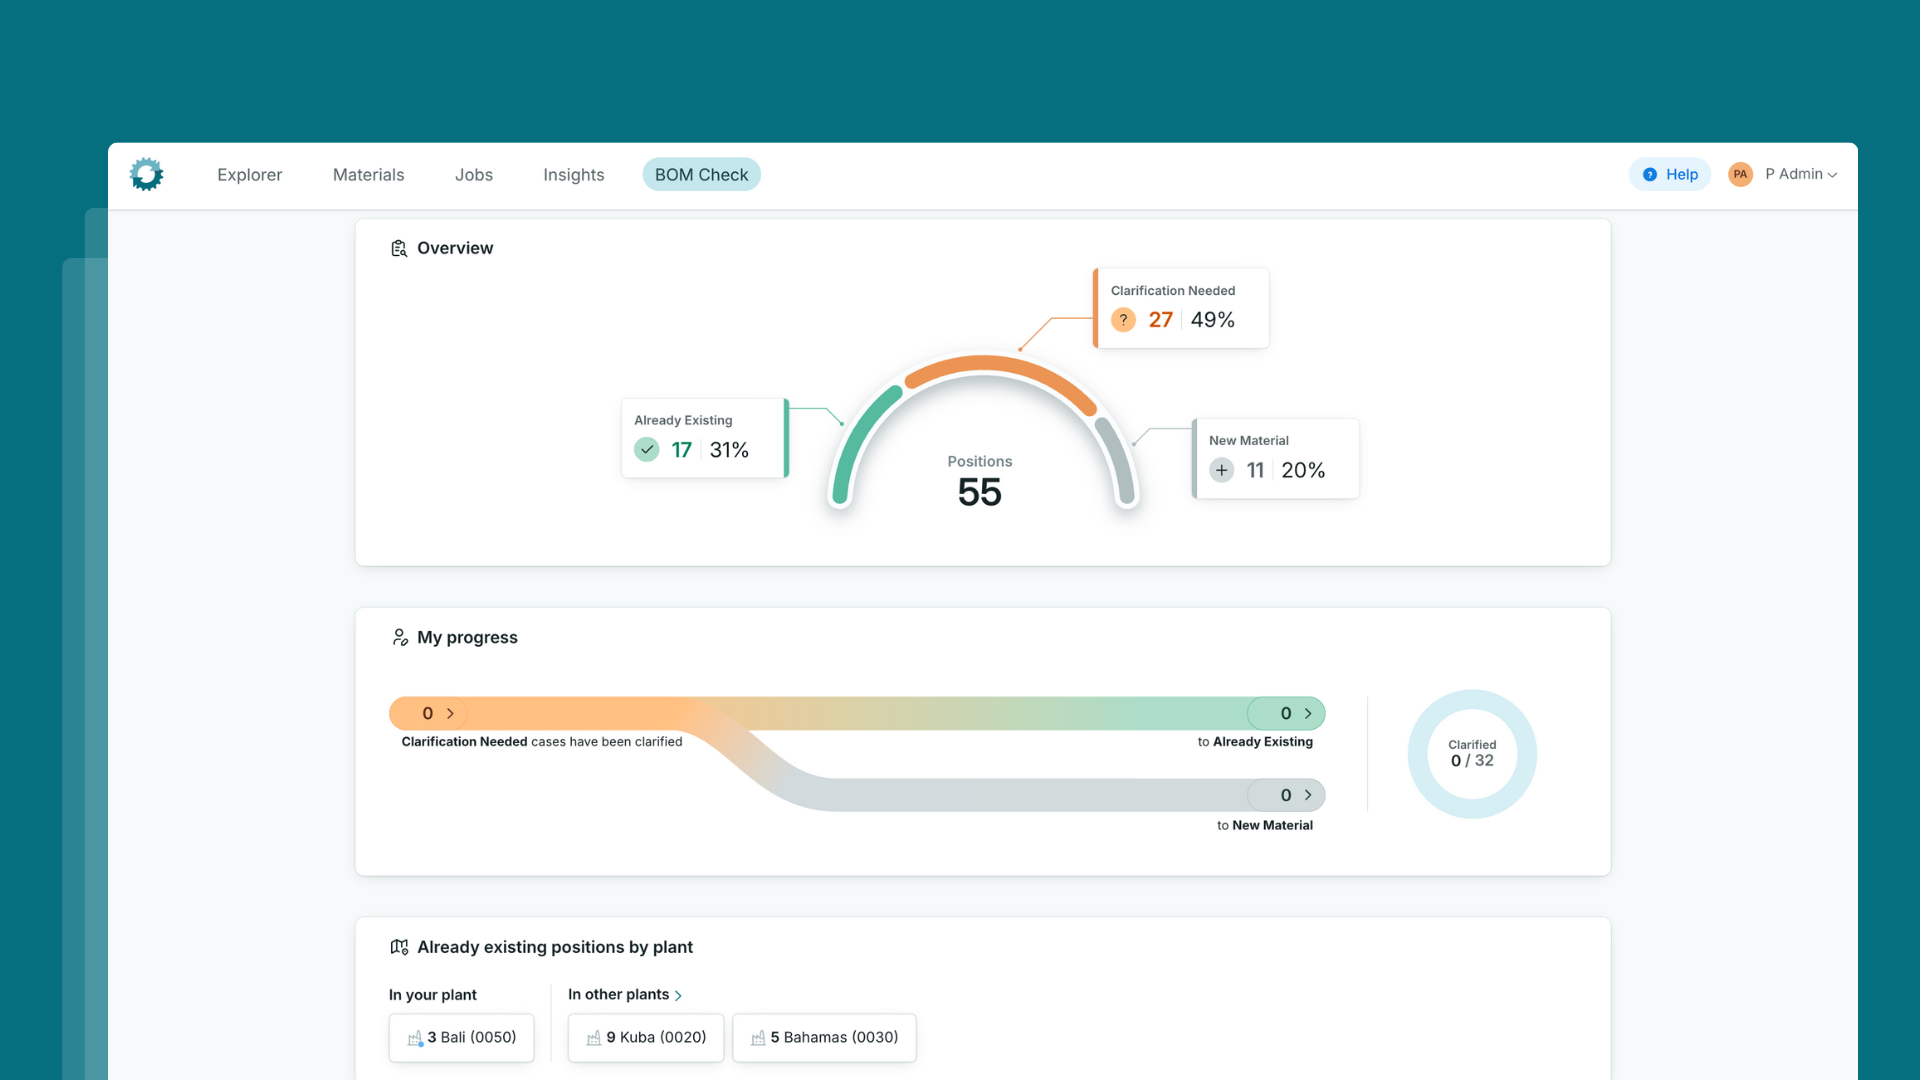Screen dimensions: 1920x1080
Task: Click the plus icon in New Material
Action: pos(1221,470)
